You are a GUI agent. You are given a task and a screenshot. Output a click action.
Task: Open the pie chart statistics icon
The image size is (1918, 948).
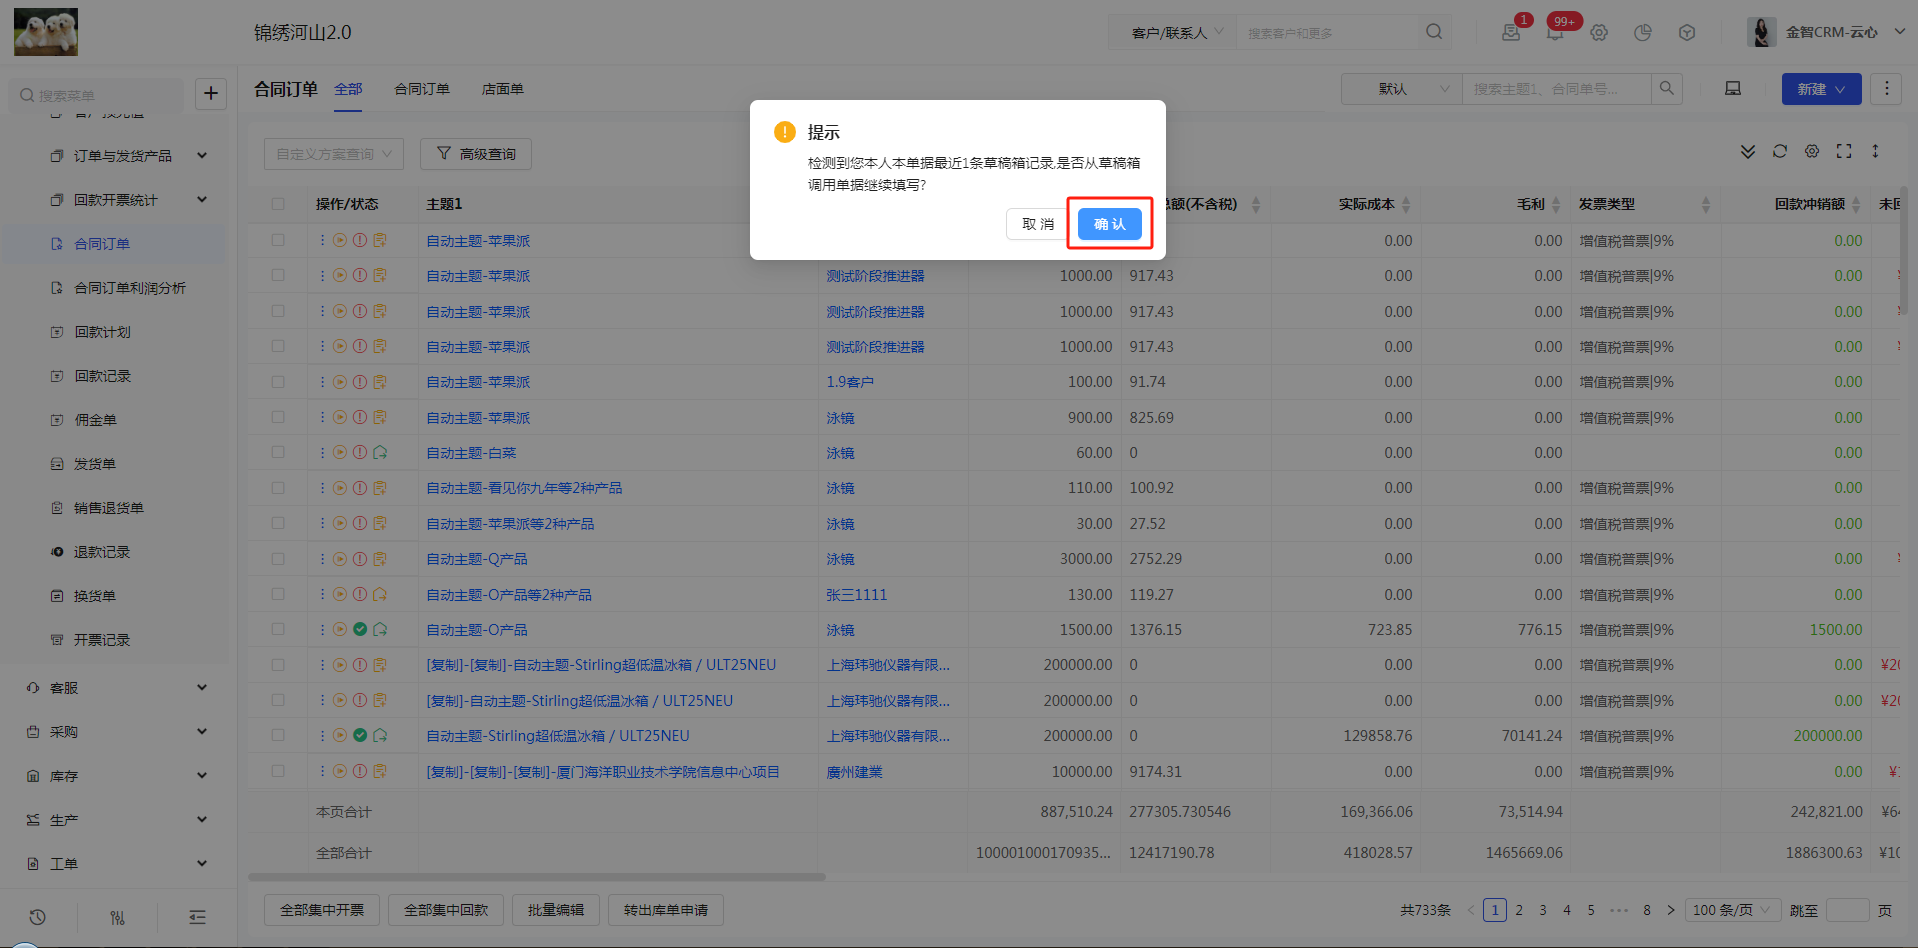pos(1643,32)
